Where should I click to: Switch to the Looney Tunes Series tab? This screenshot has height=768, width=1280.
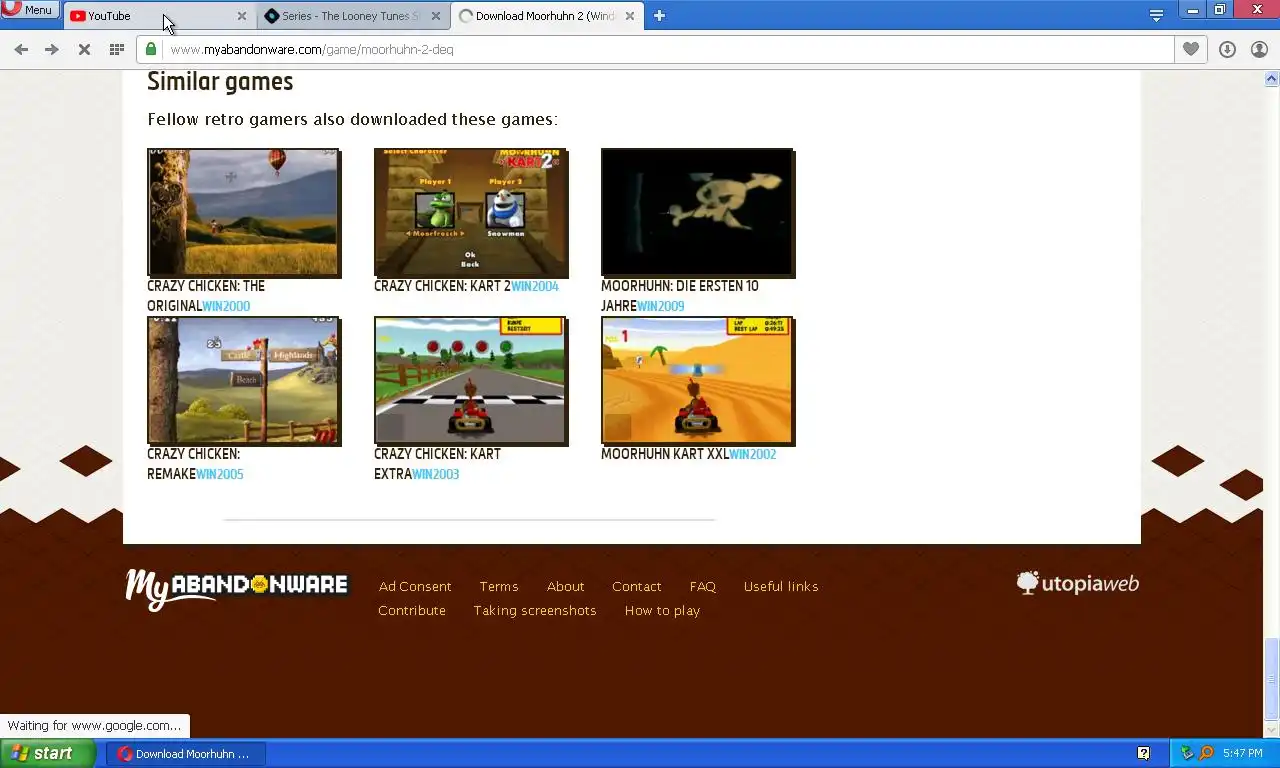coord(351,16)
